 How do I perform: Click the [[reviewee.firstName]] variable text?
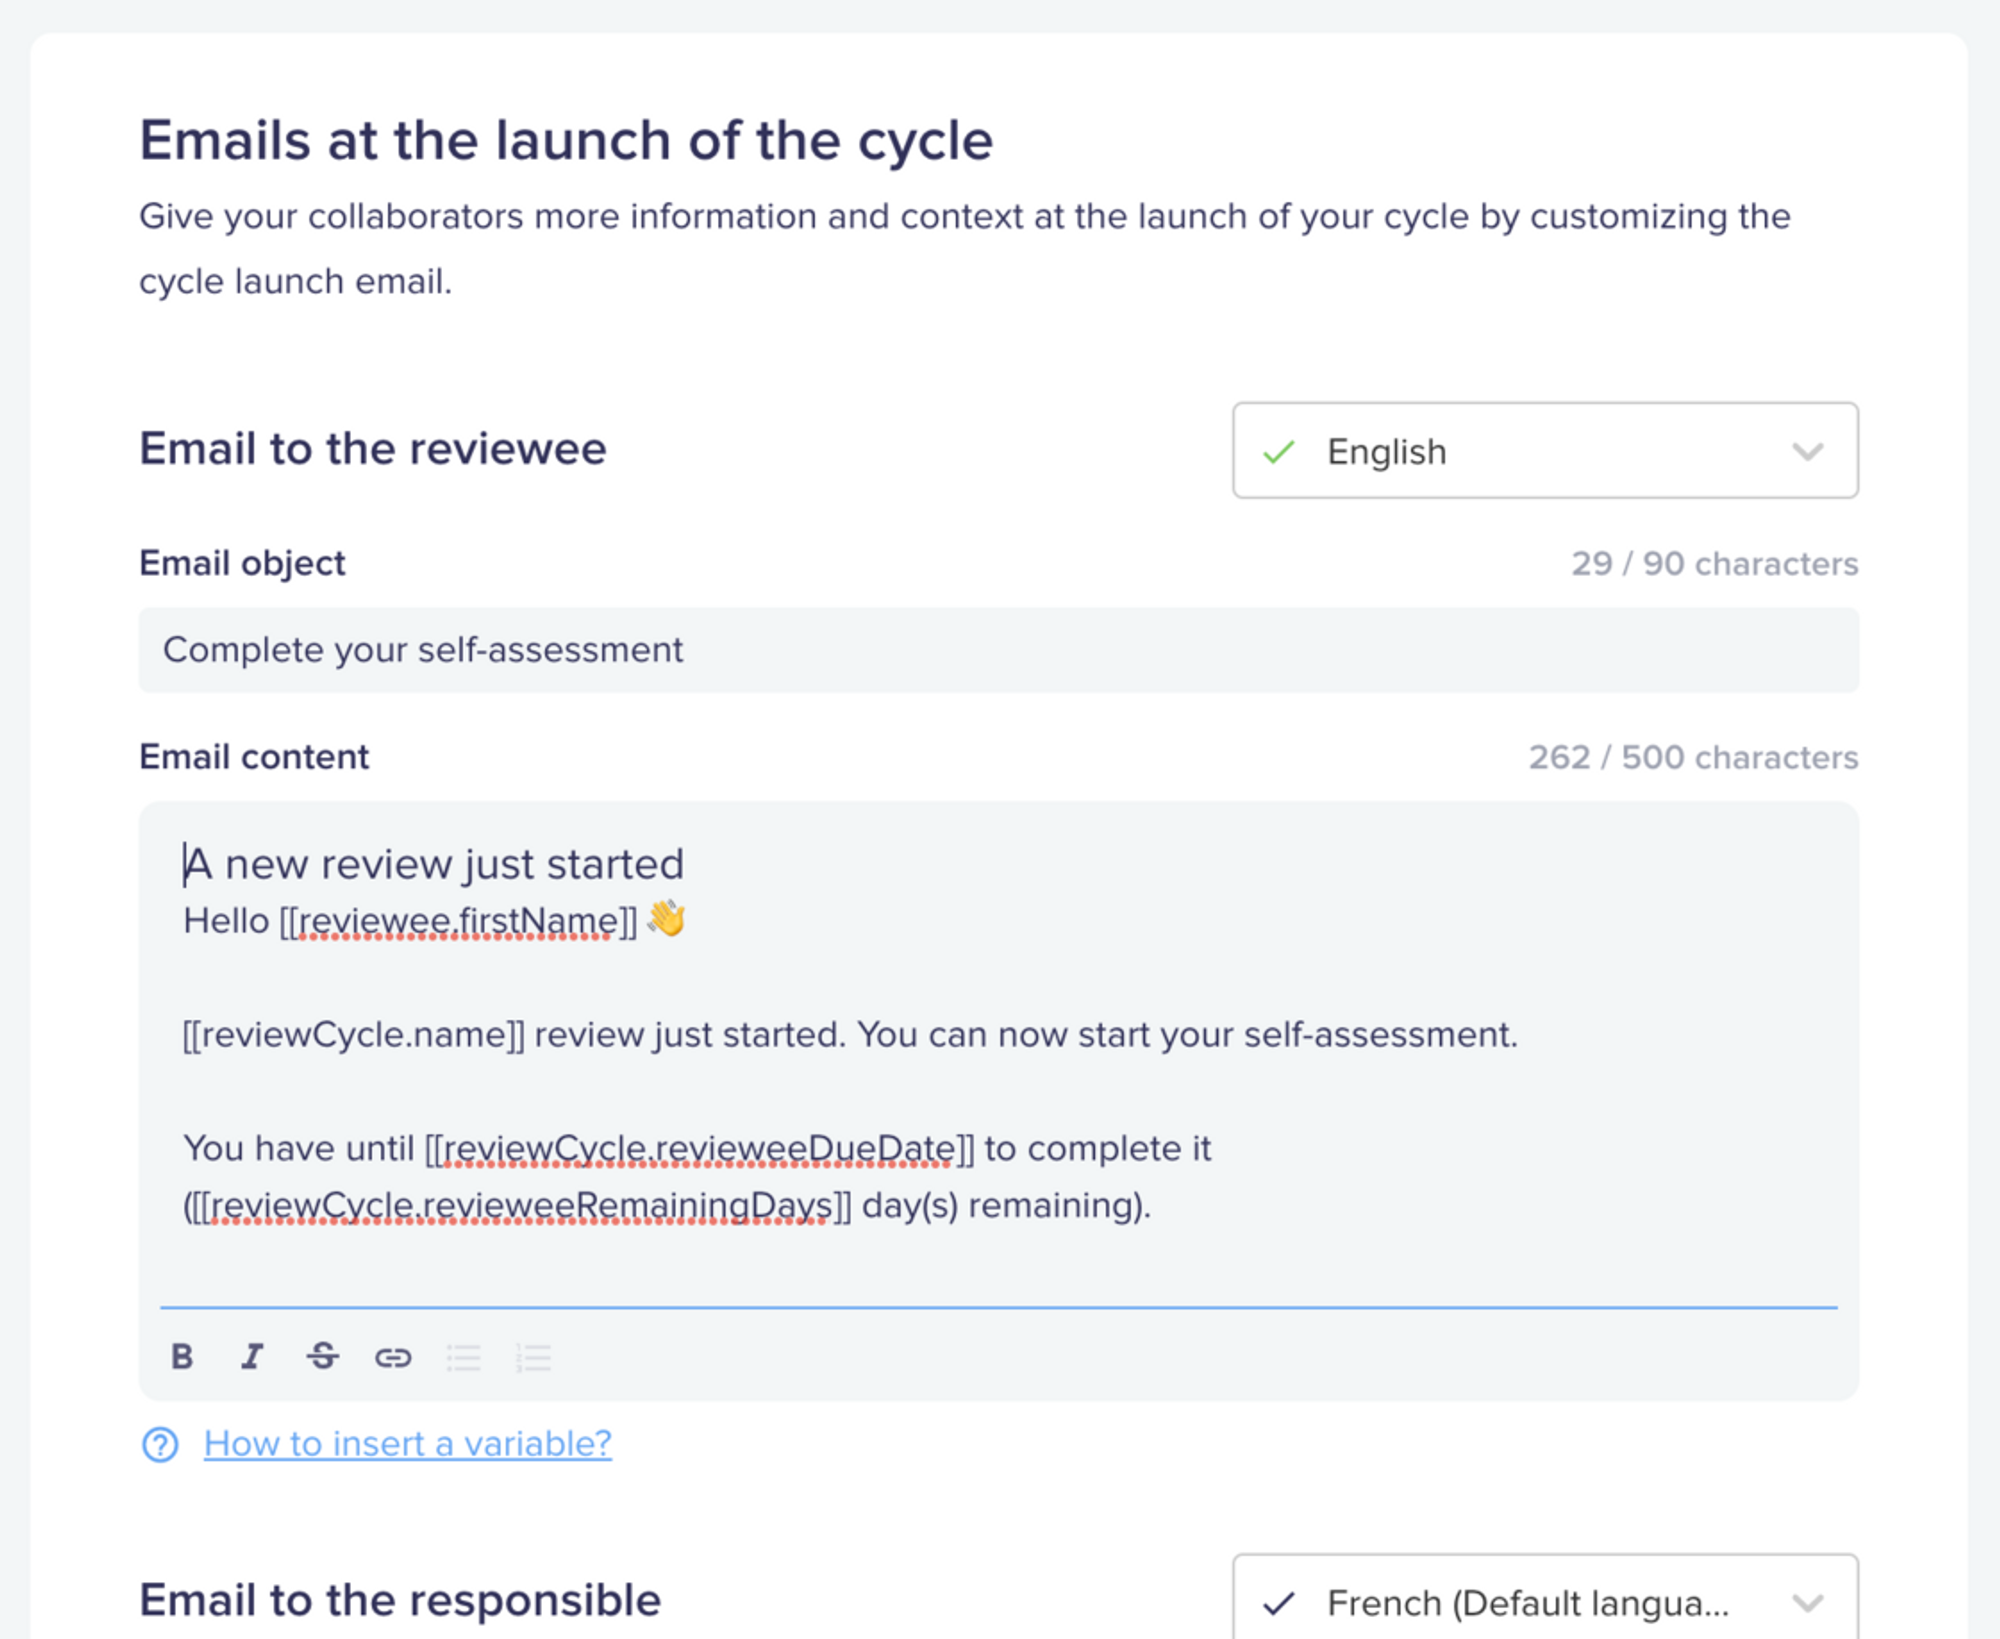click(x=458, y=921)
